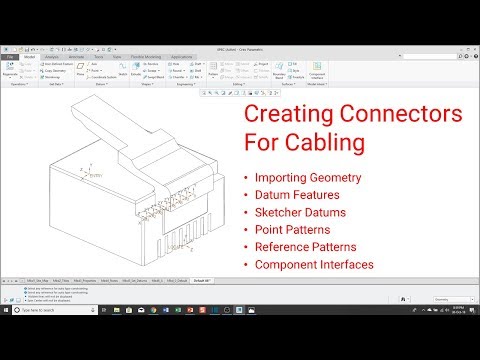Screen dimensions: 480x360
Task: Click the Shell tool
Action: (196, 71)
